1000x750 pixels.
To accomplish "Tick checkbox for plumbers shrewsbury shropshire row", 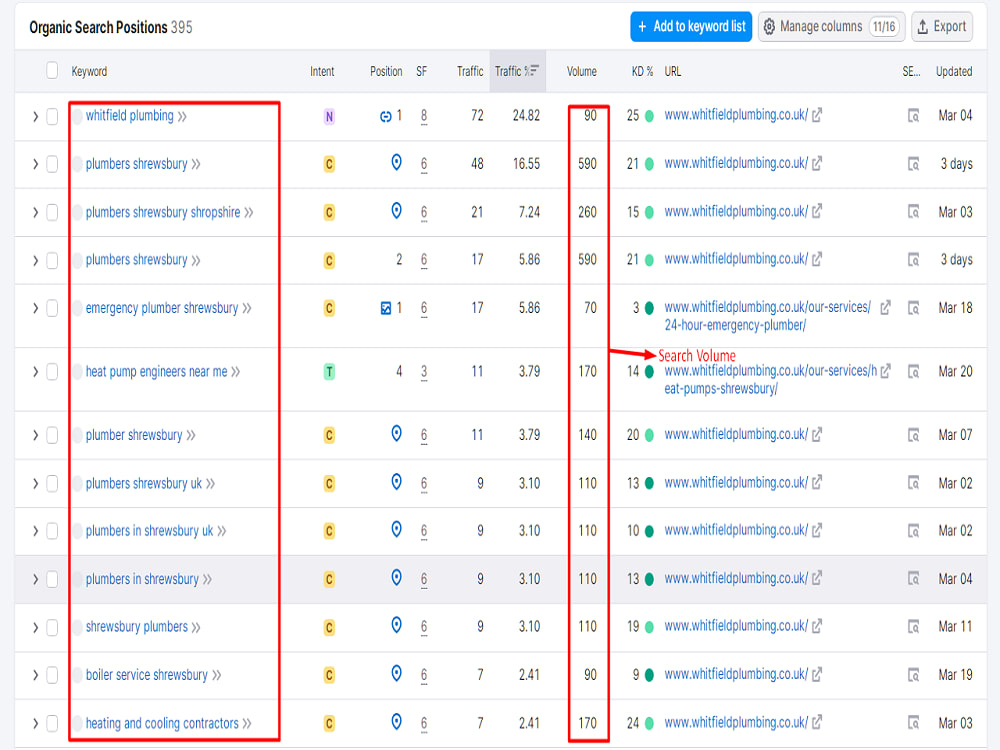I will pyautogui.click(x=52, y=212).
